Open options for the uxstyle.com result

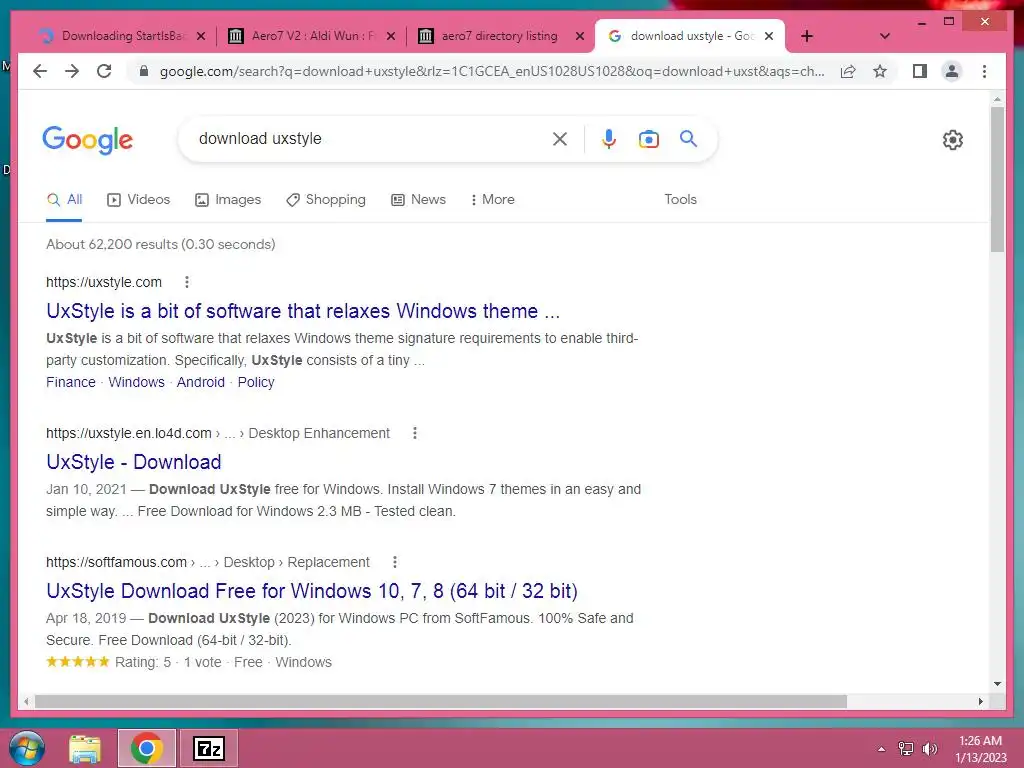(187, 282)
